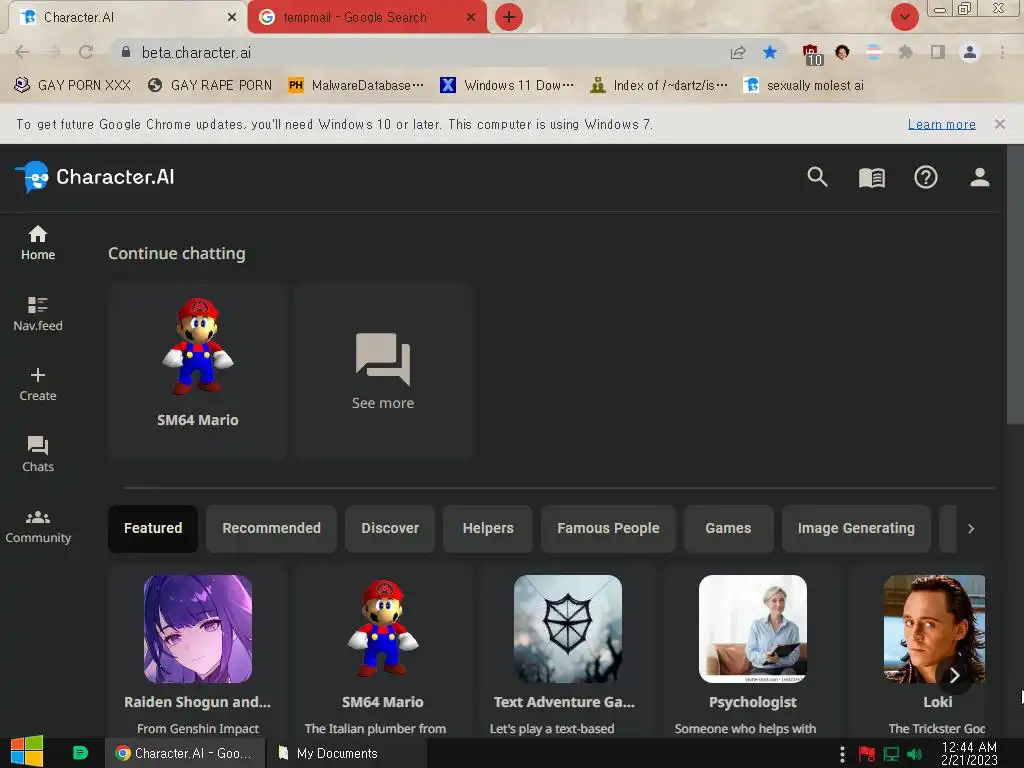Click Create plus icon in sidebar

[38, 384]
